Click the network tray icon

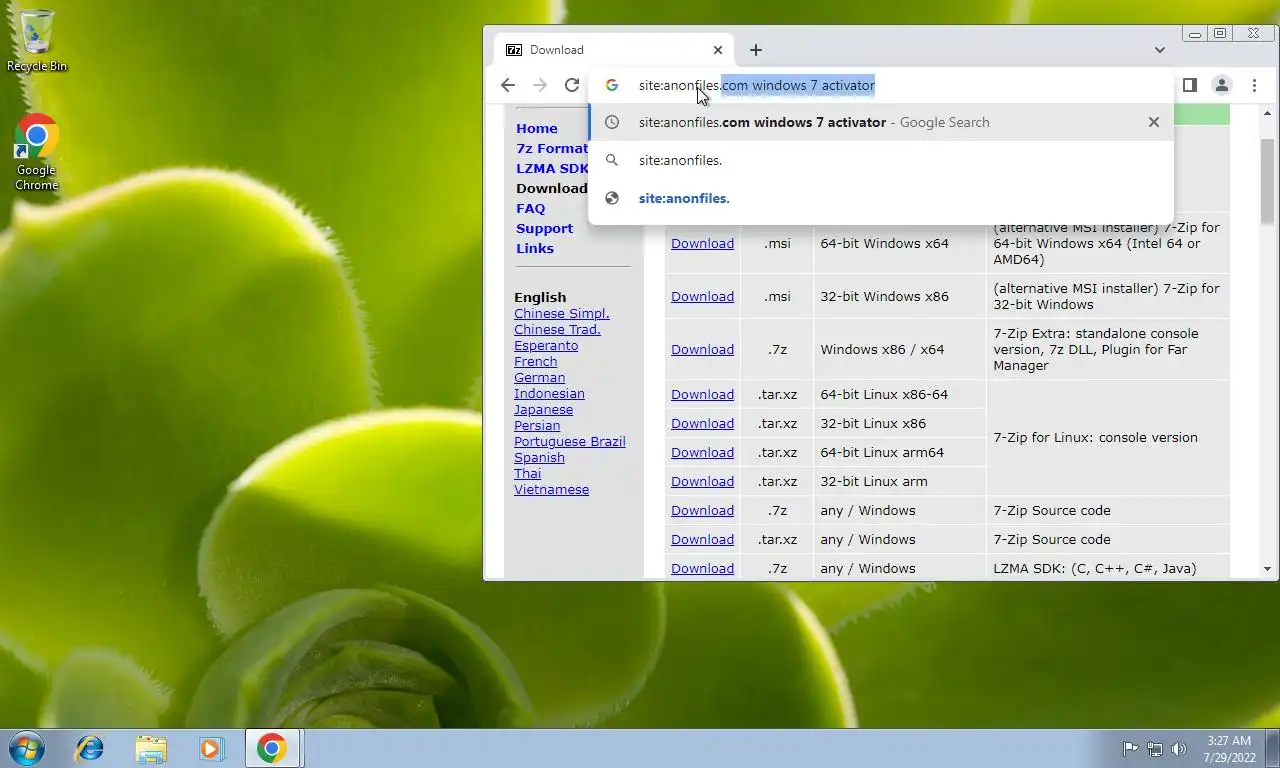pos(1155,749)
